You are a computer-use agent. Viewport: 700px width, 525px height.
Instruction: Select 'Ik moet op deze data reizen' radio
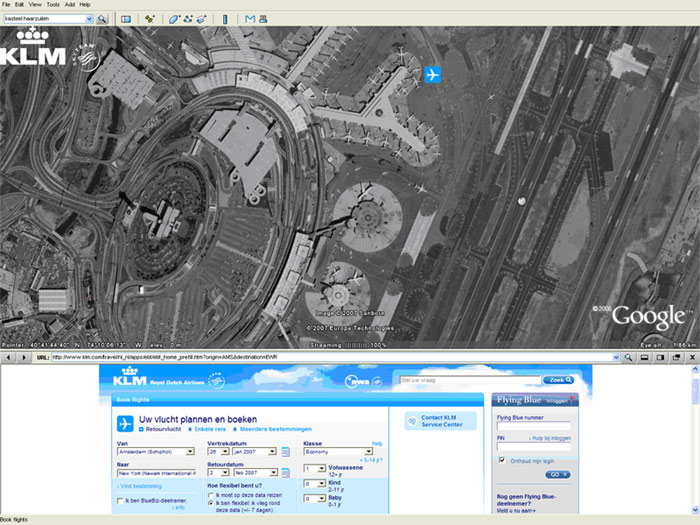[x=211, y=495]
